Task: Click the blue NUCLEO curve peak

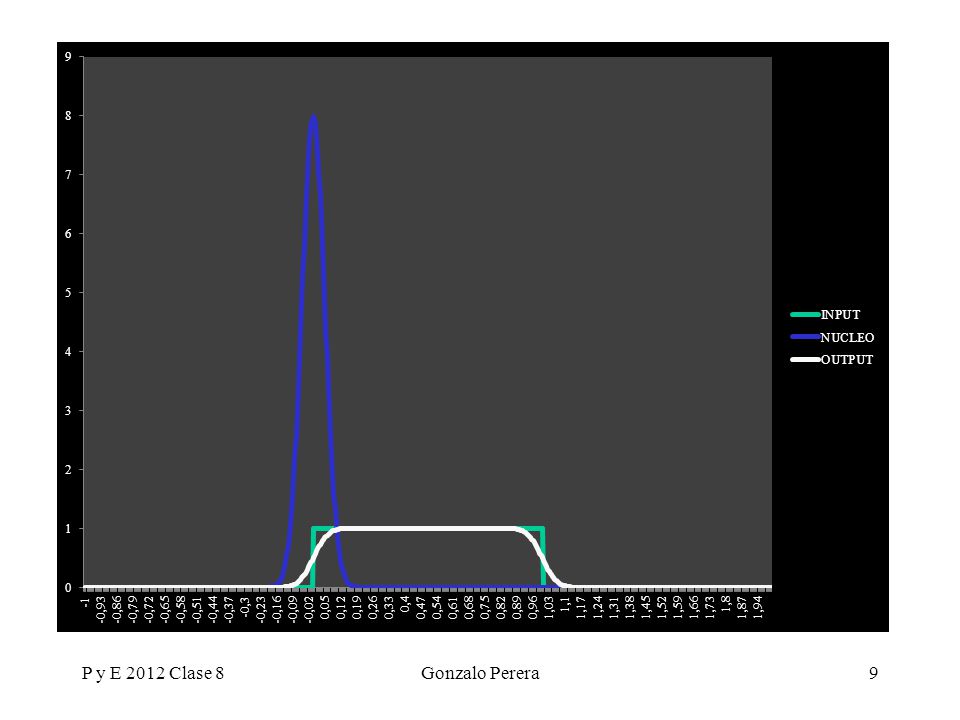Action: (x=313, y=118)
